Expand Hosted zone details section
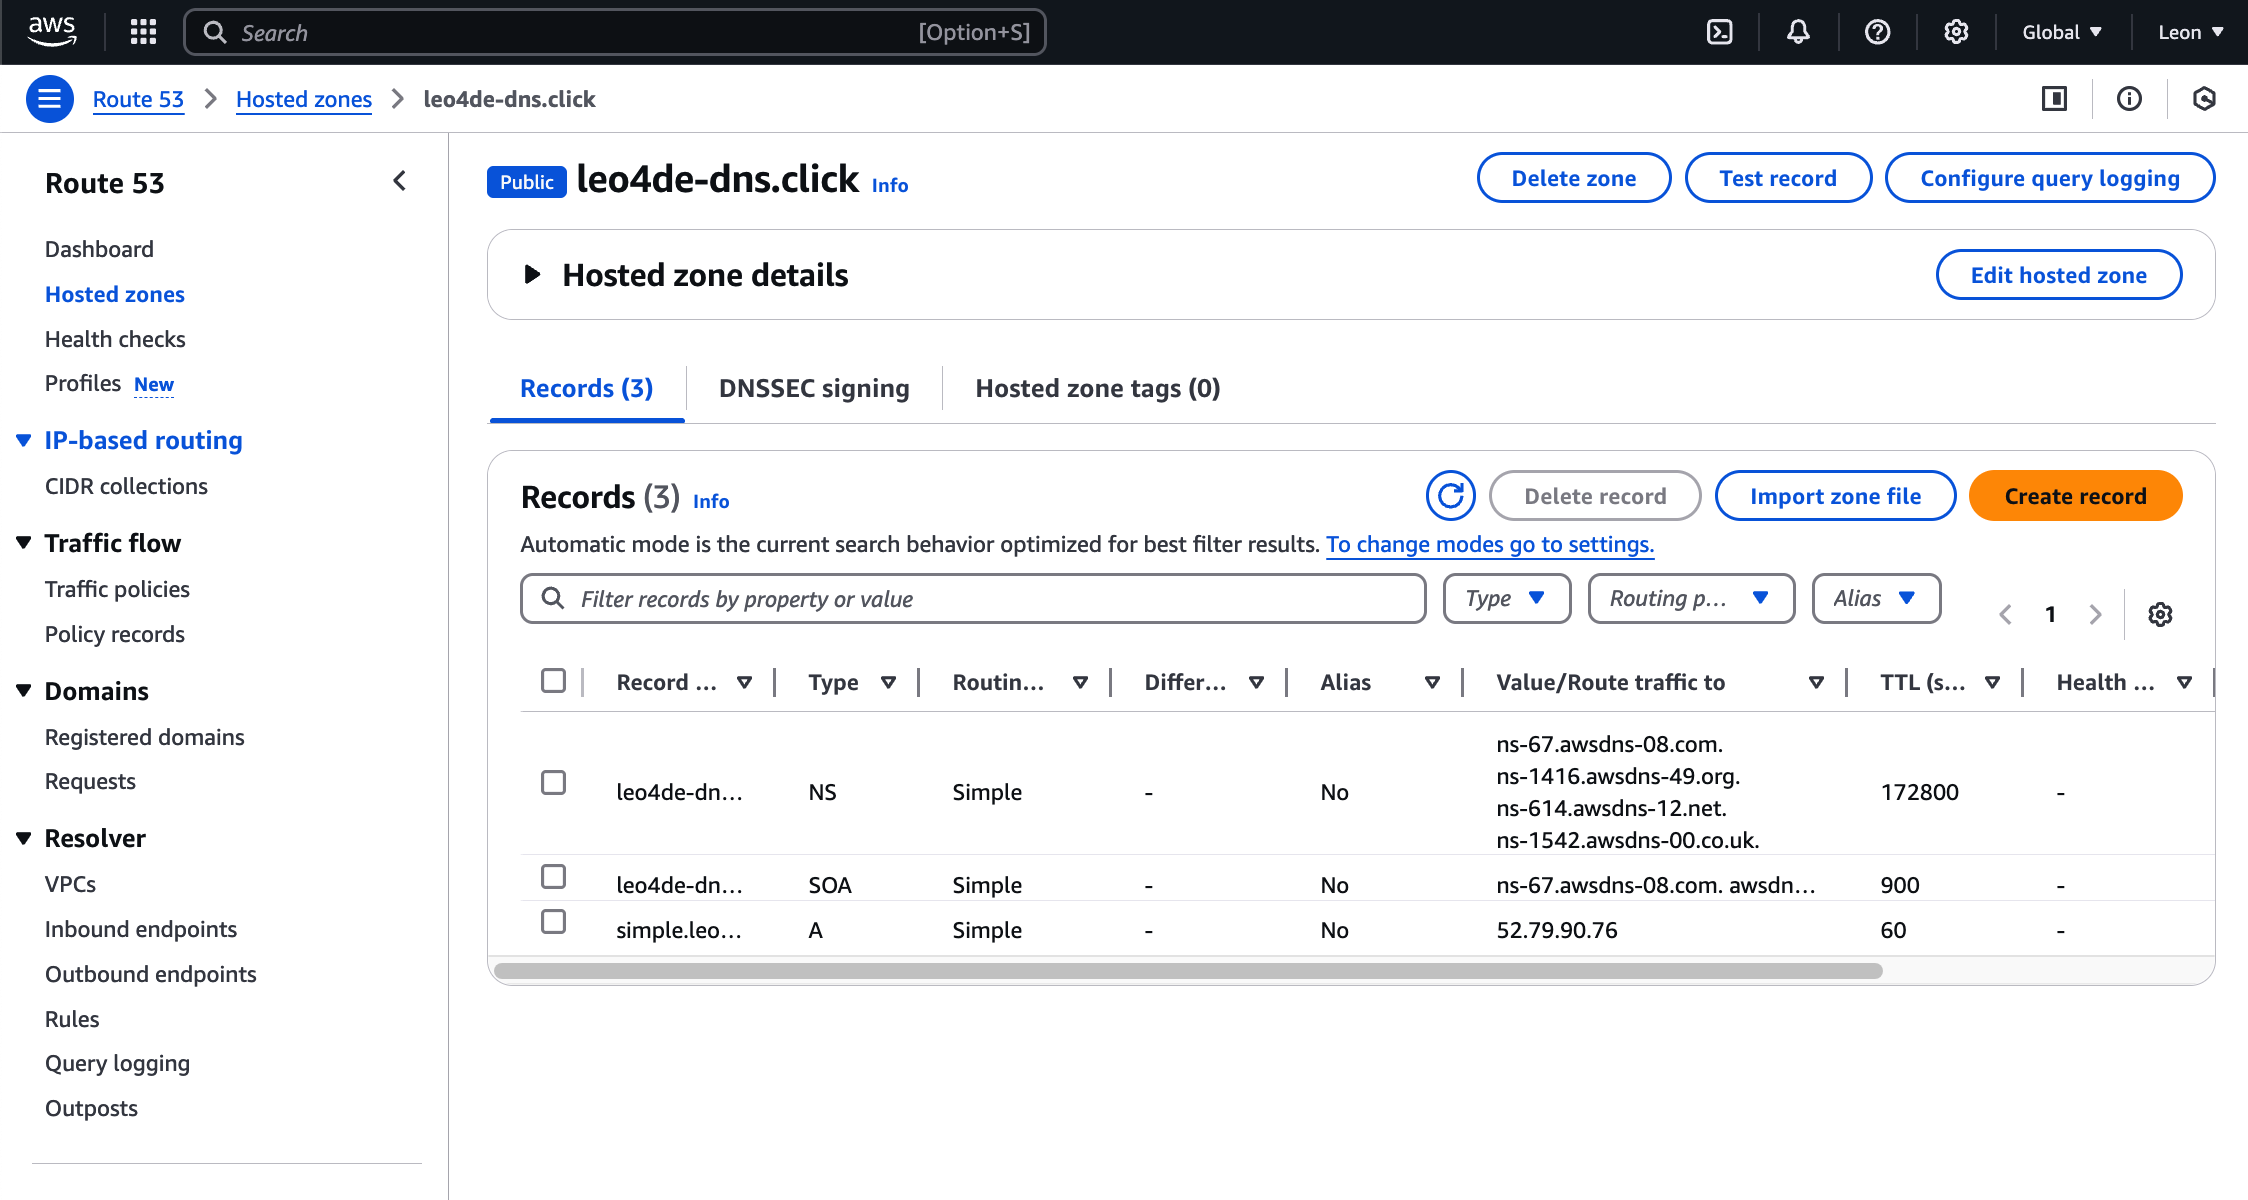Image resolution: width=2248 pixels, height=1200 pixels. coord(533,275)
